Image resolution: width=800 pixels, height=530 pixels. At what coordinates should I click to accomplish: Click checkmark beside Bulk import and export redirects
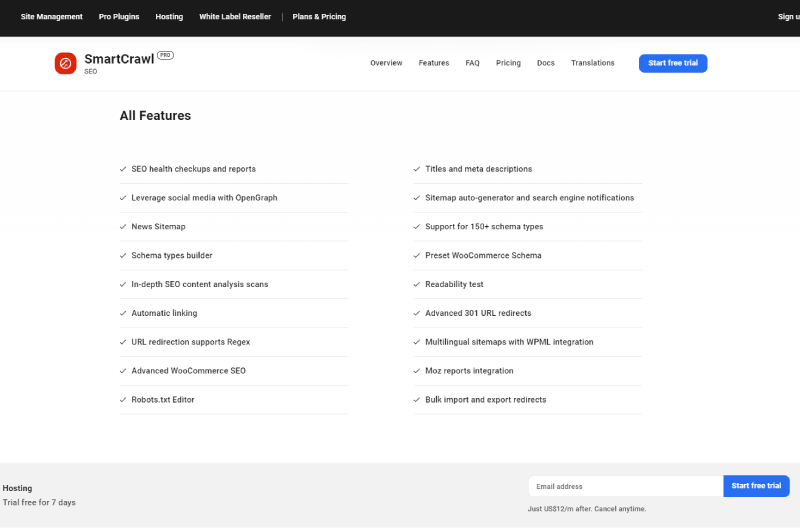[417, 400]
